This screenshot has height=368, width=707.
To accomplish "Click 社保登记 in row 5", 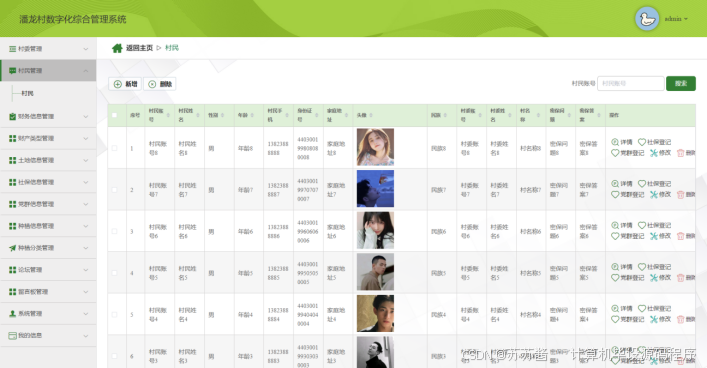I will pos(655,308).
